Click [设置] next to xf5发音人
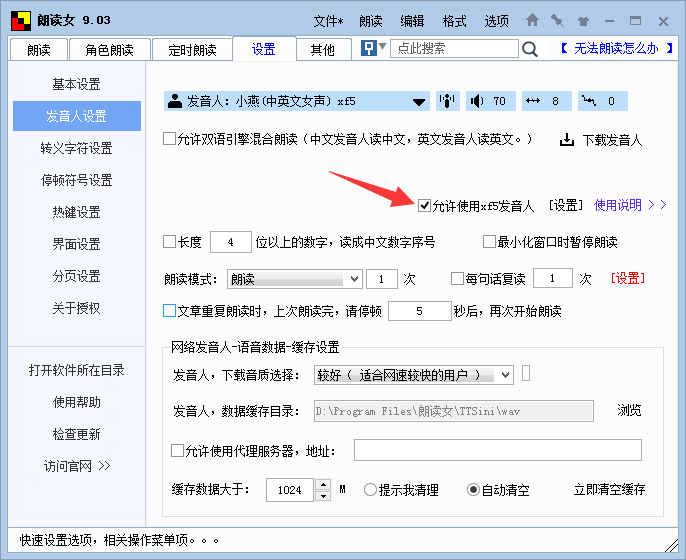Viewport: 686px width, 560px height. [x=566, y=205]
